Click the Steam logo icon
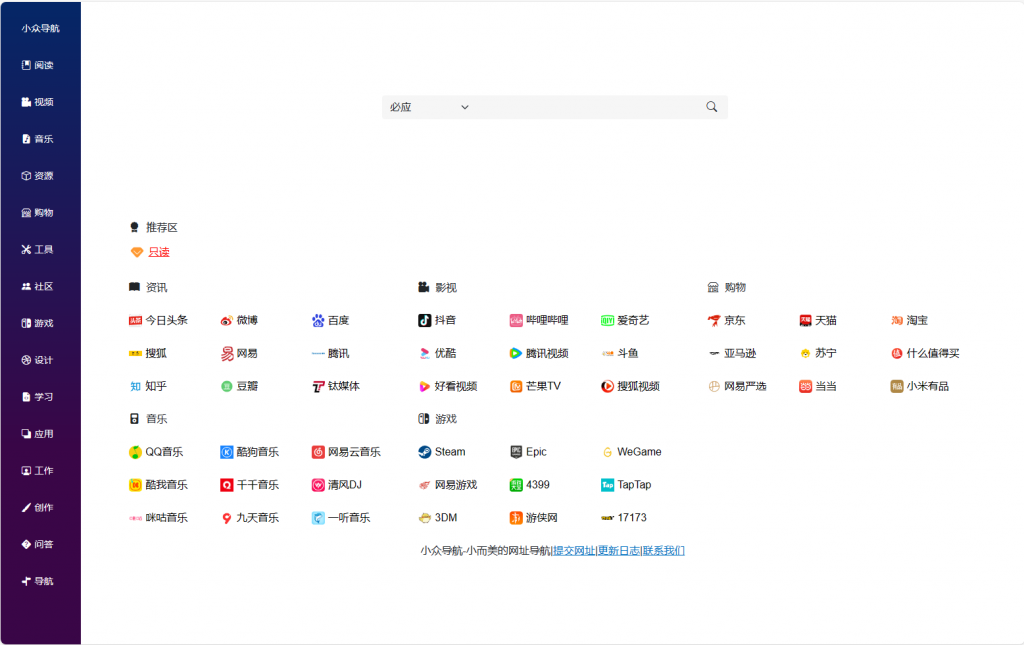Image resolution: width=1024 pixels, height=645 pixels. (424, 452)
